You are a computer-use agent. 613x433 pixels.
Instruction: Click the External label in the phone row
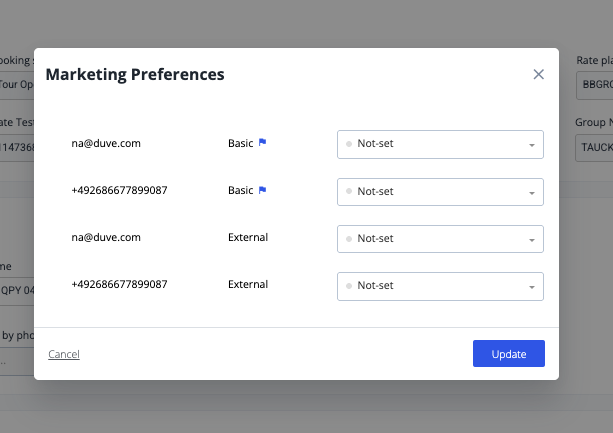248,284
